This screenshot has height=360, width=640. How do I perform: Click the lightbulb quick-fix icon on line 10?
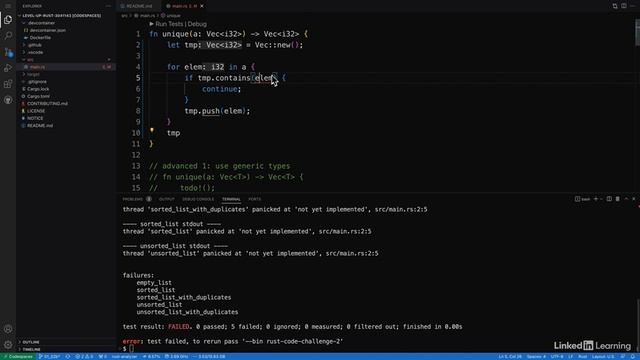pos(152,131)
